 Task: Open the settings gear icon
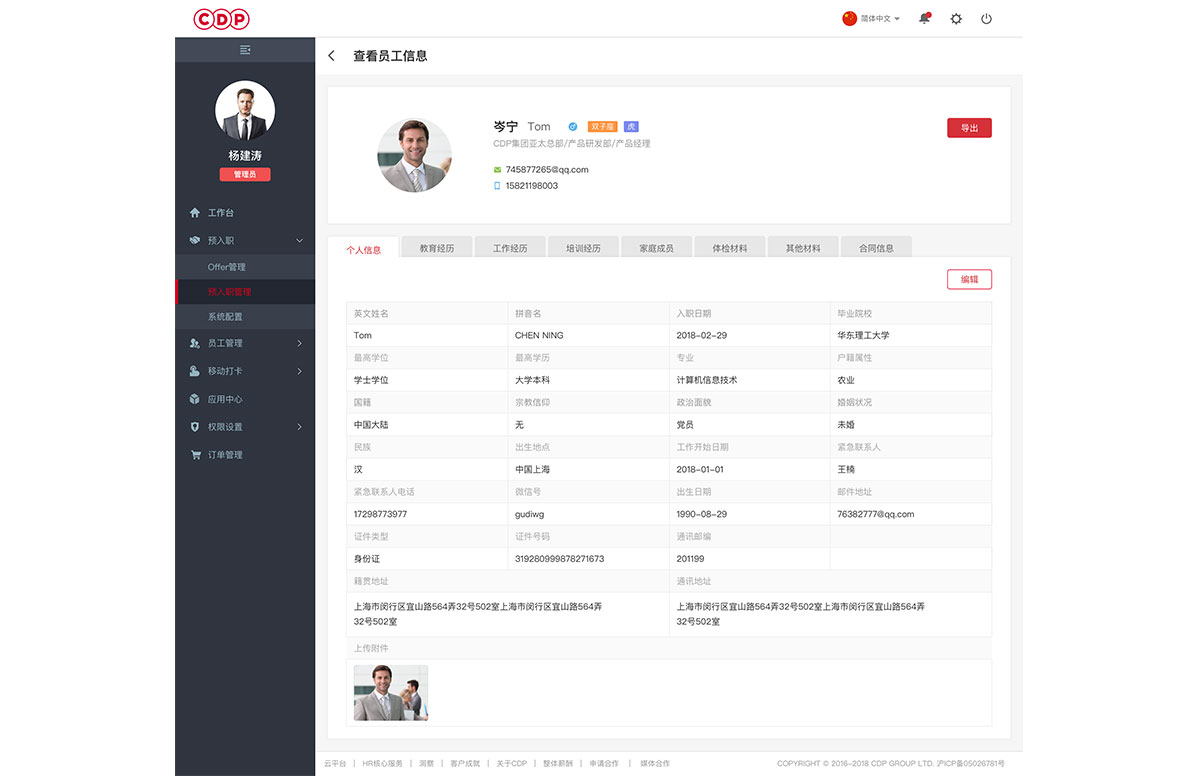(x=956, y=18)
